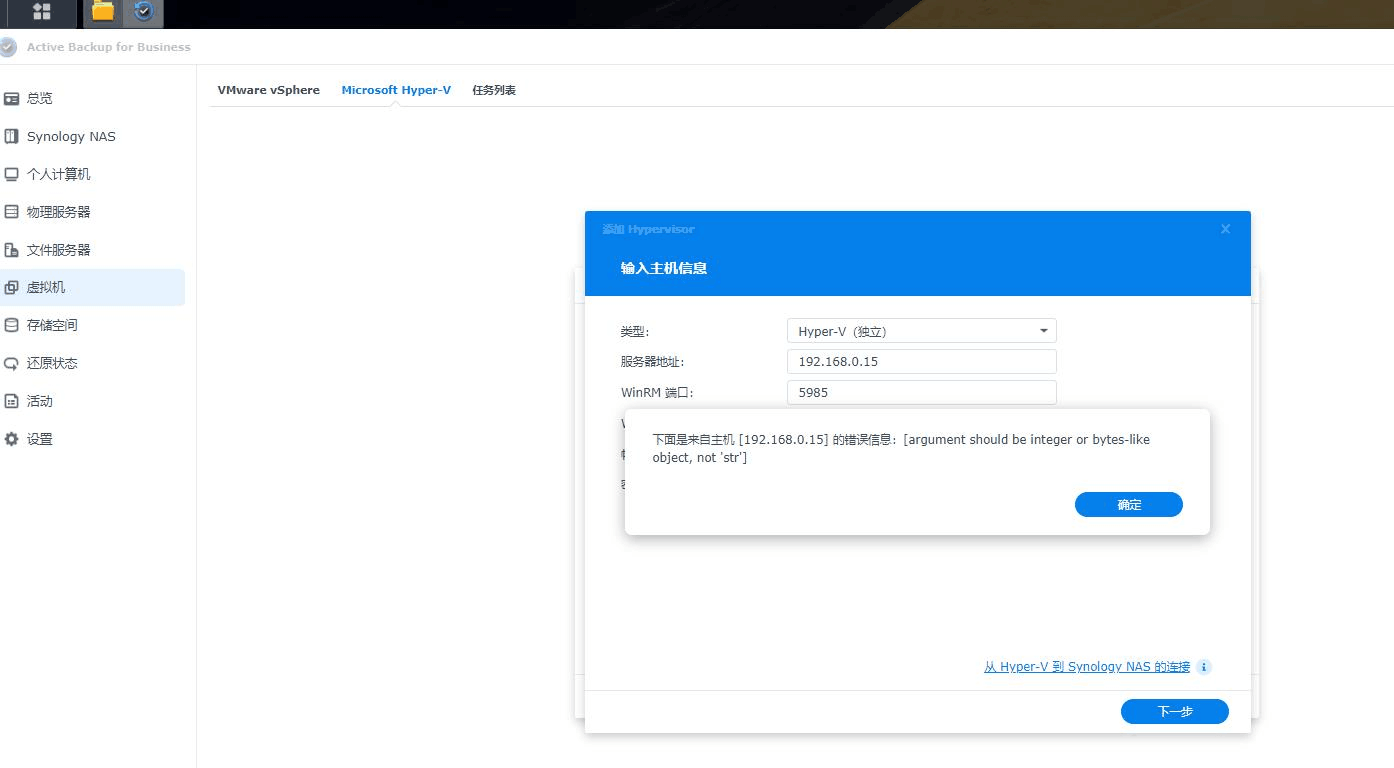Switch to the Microsoft Hyper-V tab
Viewport: 1394px width, 768px height.
tap(396, 90)
